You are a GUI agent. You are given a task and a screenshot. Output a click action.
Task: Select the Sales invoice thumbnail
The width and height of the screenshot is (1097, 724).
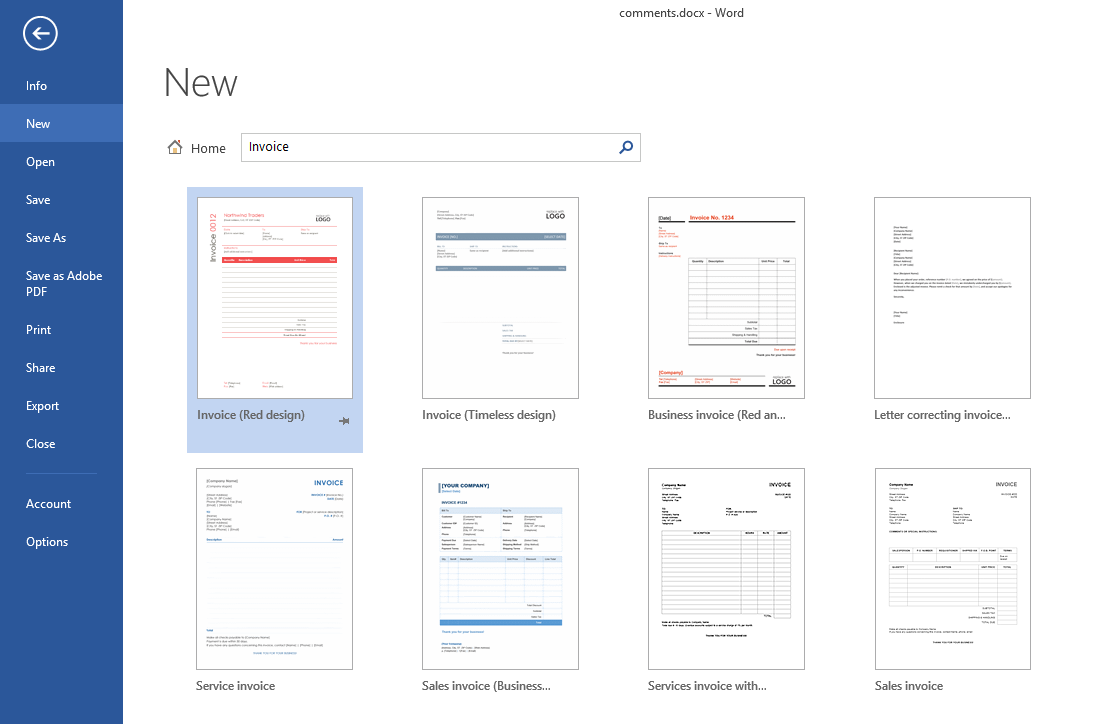pos(952,569)
